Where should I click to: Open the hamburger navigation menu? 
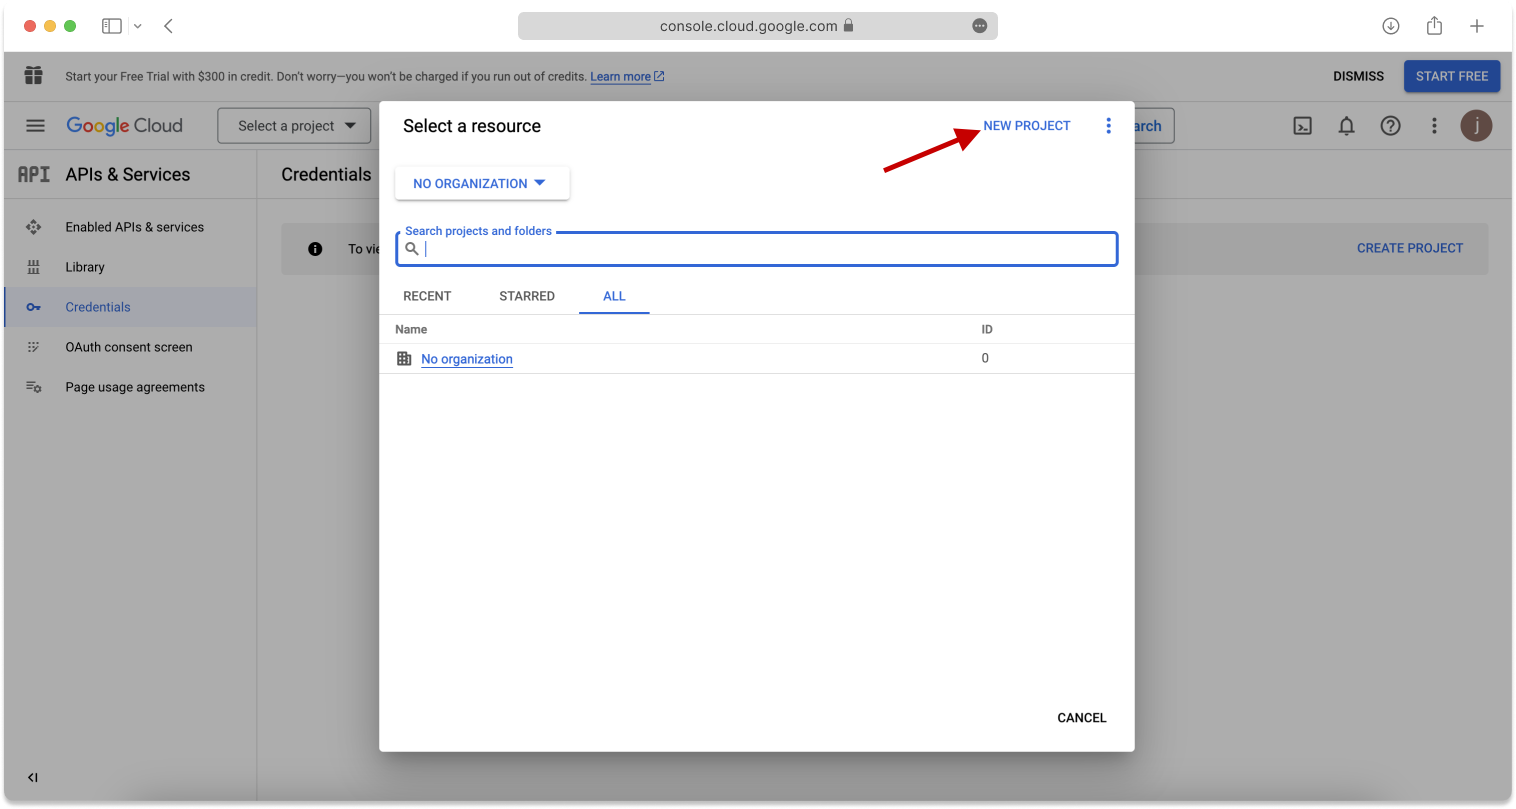point(35,126)
